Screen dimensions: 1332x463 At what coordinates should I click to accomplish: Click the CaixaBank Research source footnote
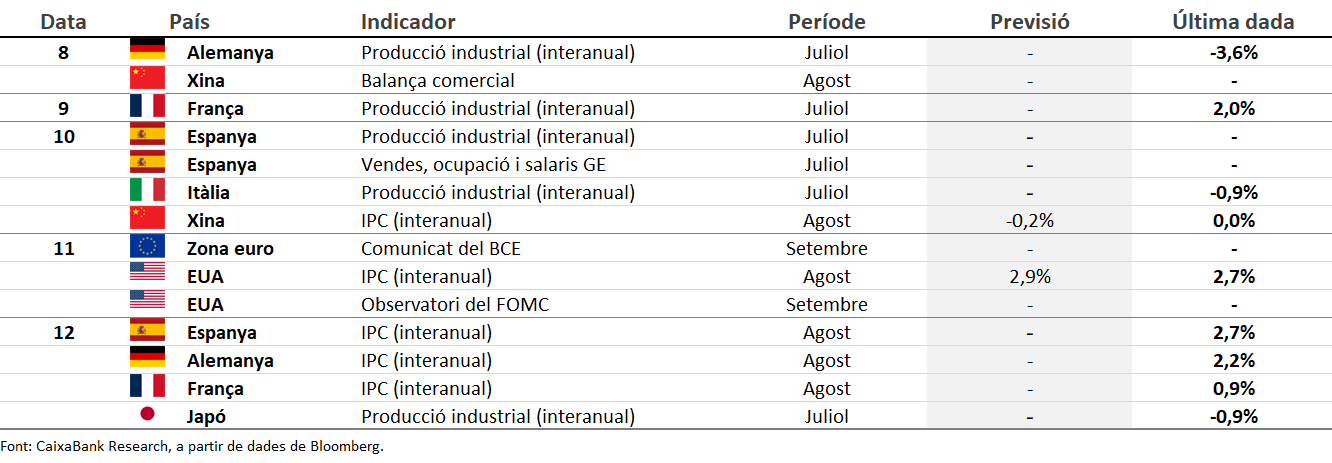(192, 447)
